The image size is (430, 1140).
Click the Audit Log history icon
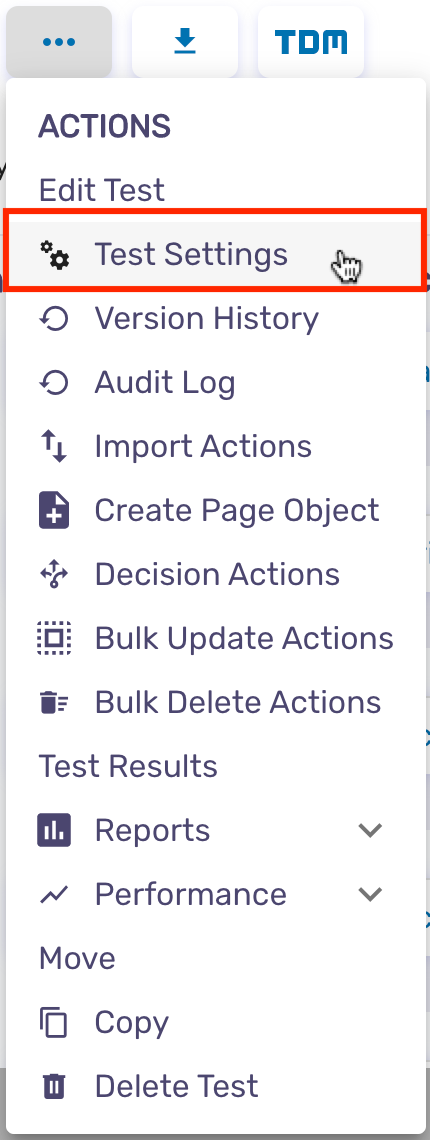click(55, 382)
